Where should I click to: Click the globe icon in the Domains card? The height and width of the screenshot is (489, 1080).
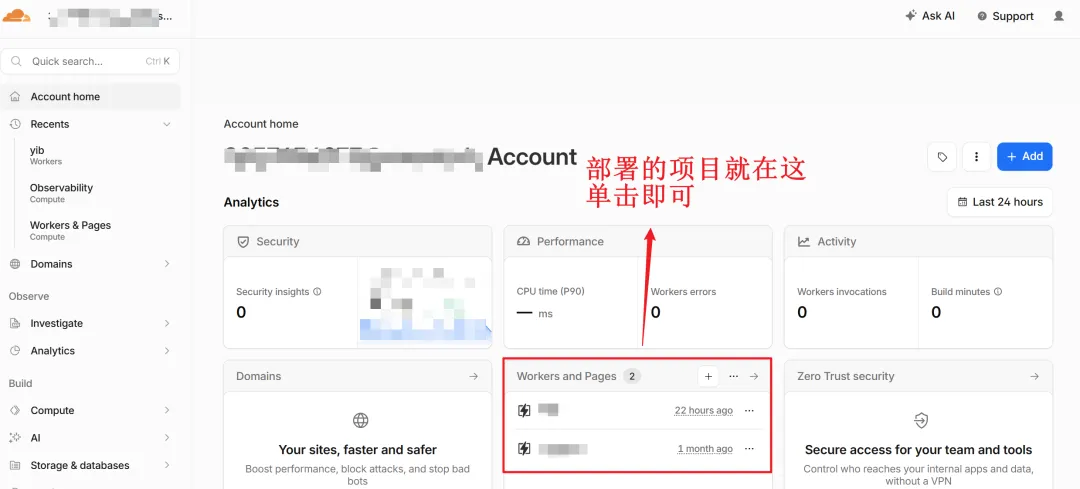pos(360,420)
